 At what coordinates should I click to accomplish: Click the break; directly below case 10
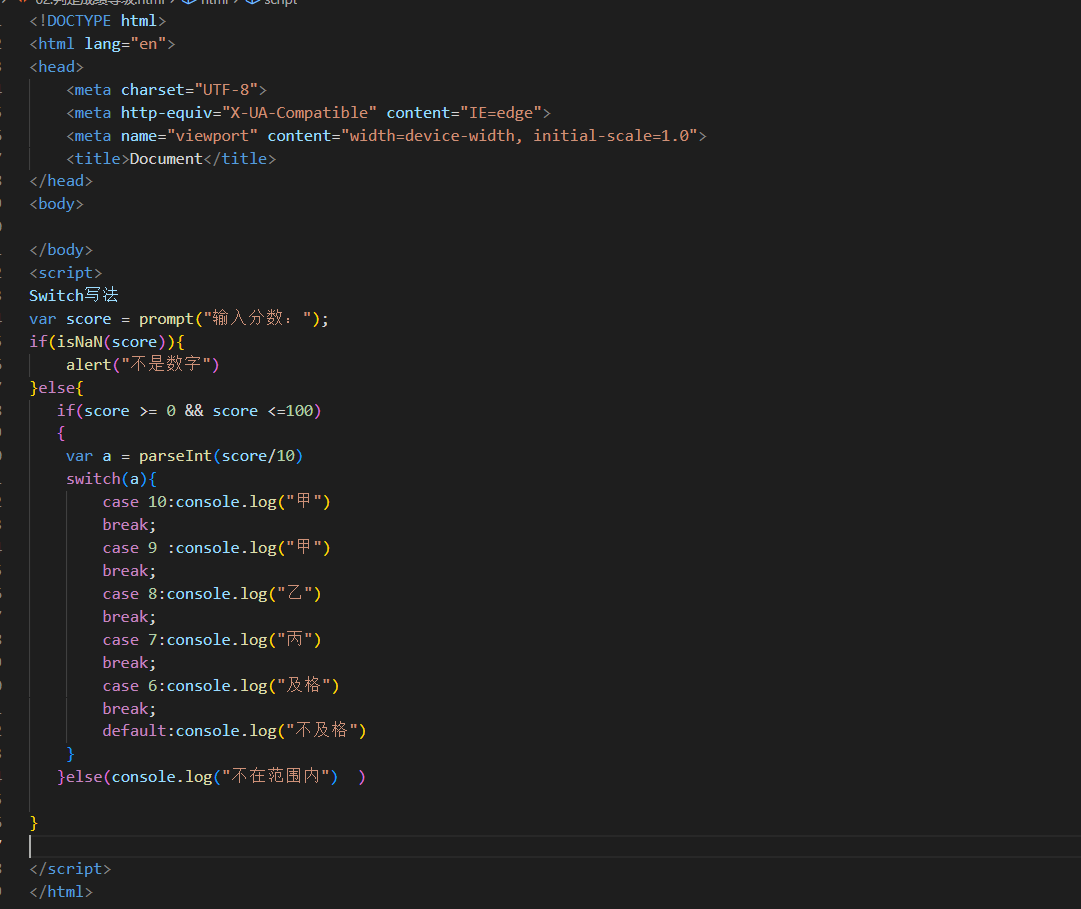pyautogui.click(x=130, y=525)
